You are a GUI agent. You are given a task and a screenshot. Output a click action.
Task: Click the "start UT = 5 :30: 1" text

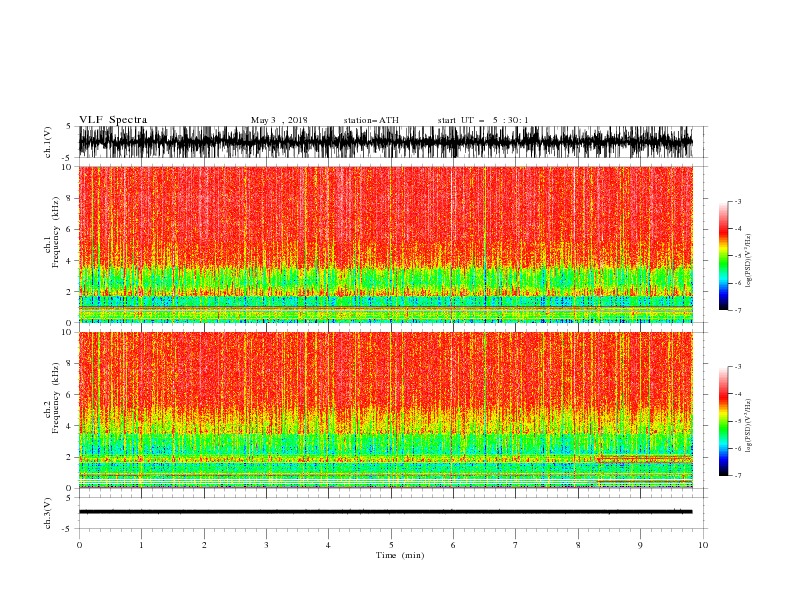[483, 120]
